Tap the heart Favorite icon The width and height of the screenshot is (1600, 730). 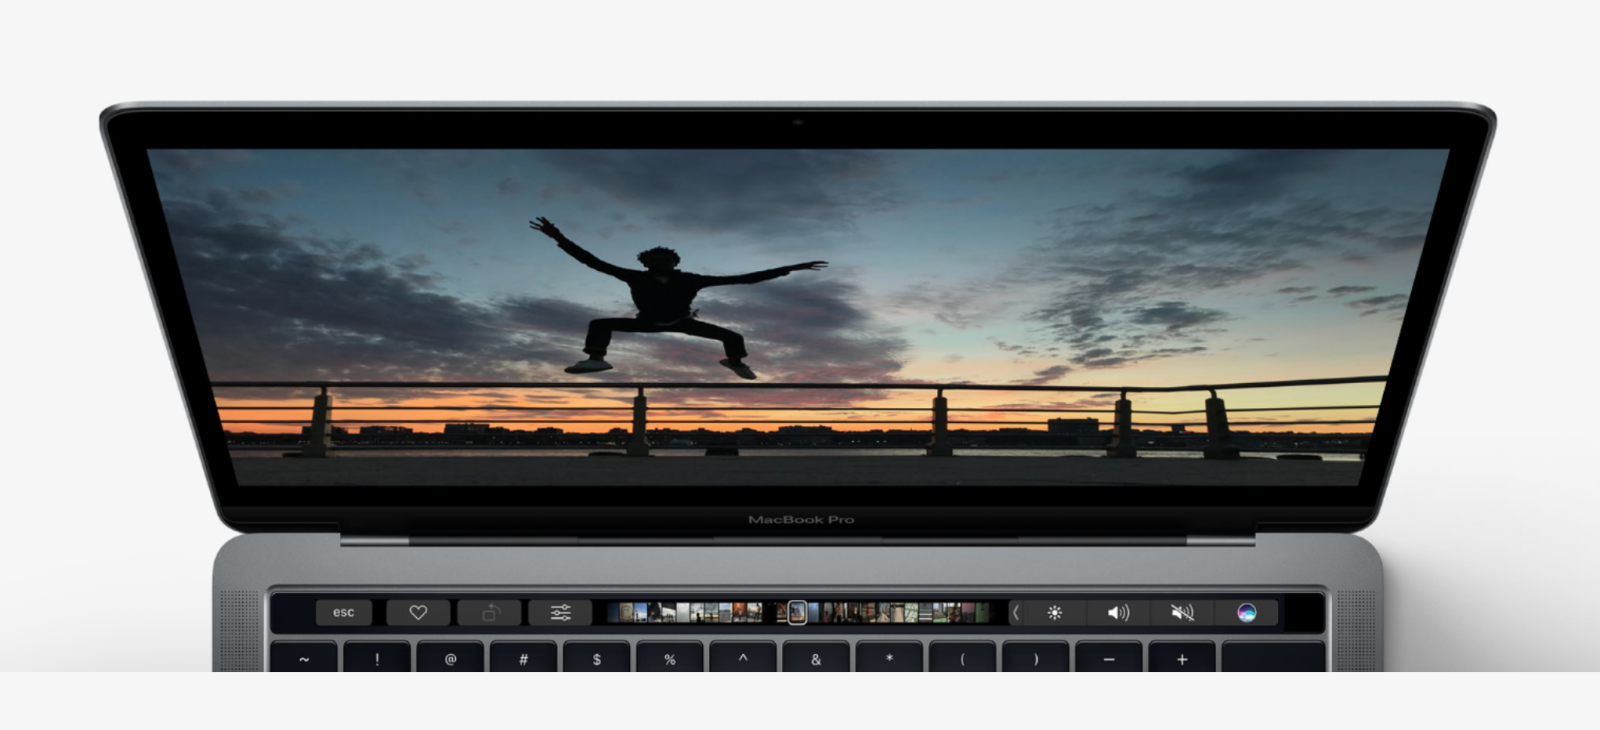tap(418, 612)
